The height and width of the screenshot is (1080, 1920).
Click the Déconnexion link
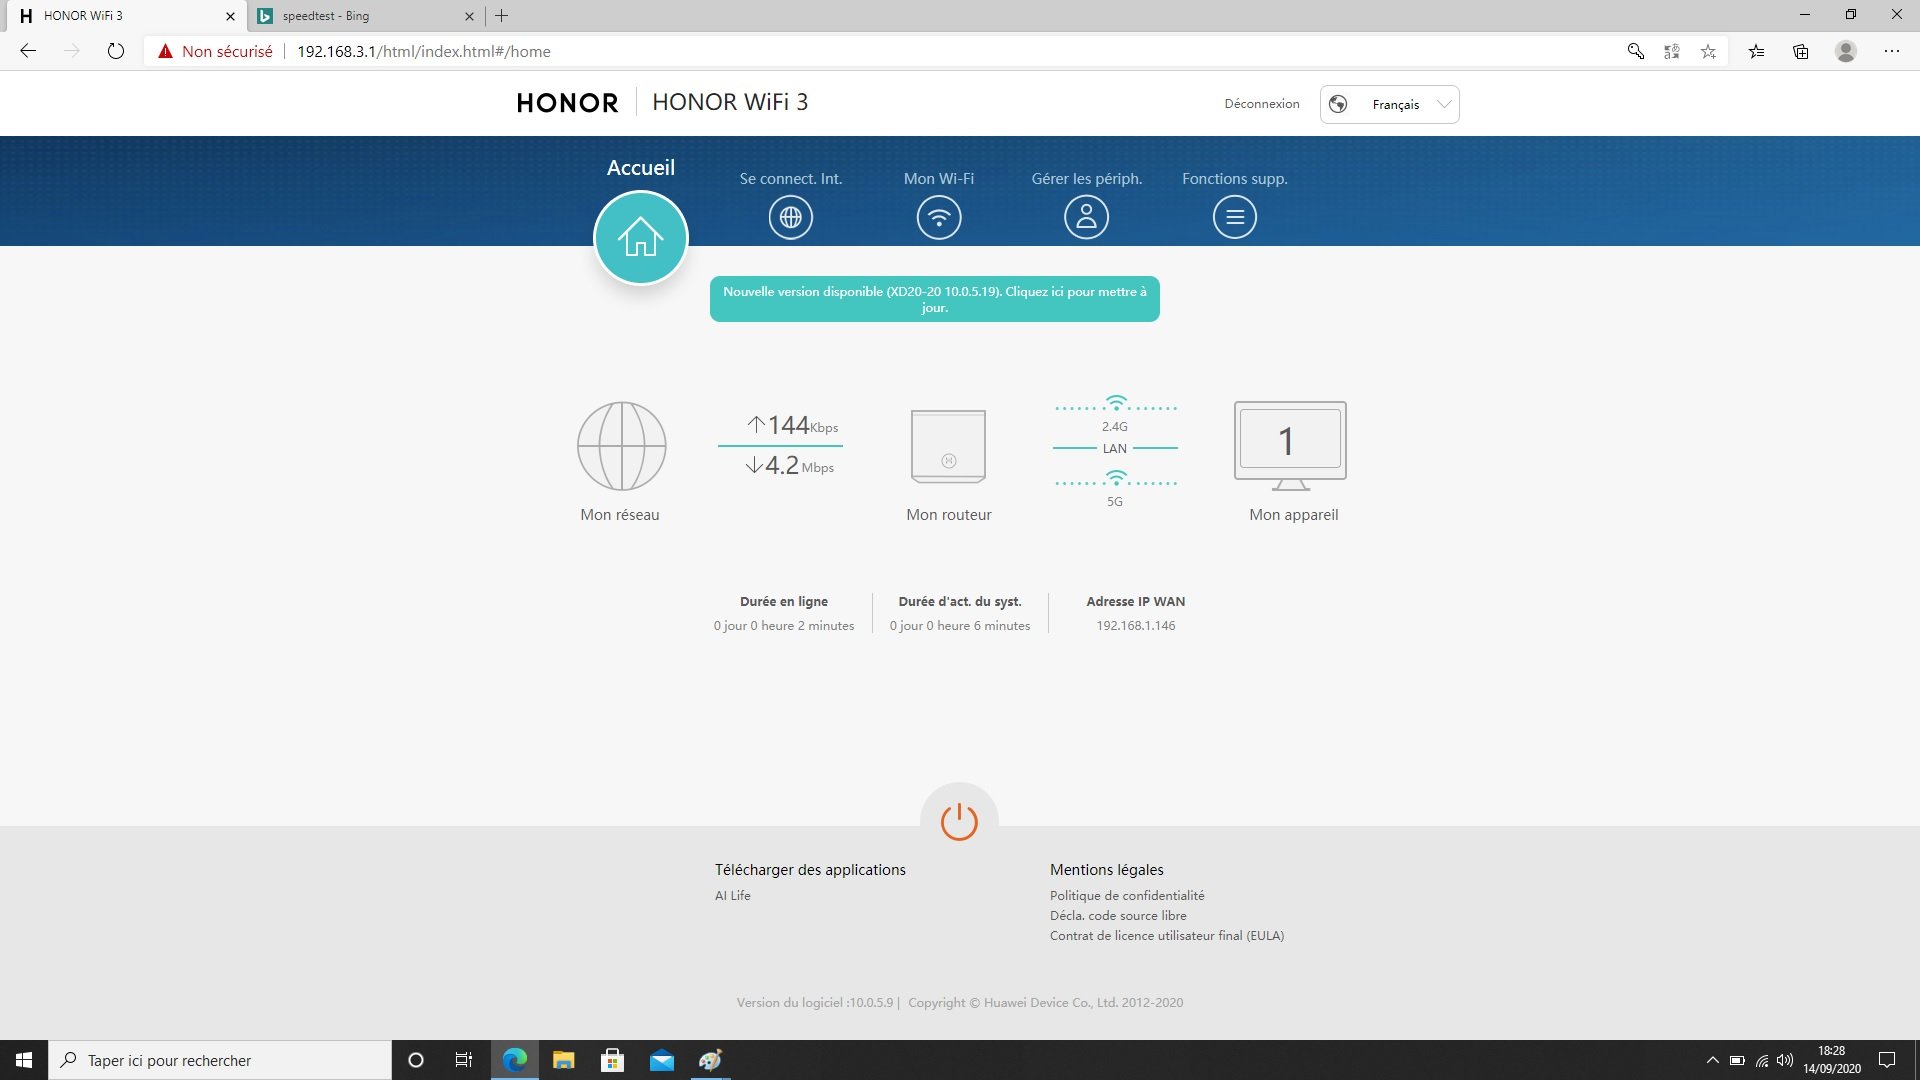pyautogui.click(x=1262, y=104)
